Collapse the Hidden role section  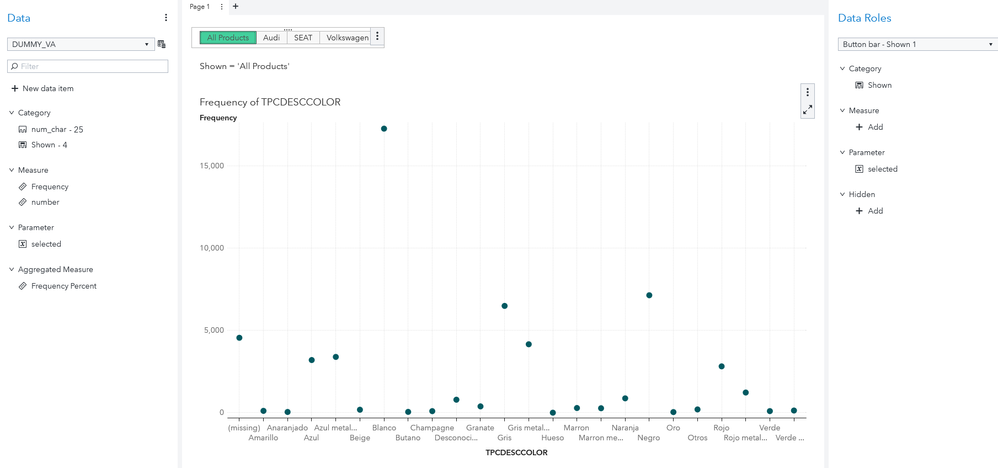842,194
